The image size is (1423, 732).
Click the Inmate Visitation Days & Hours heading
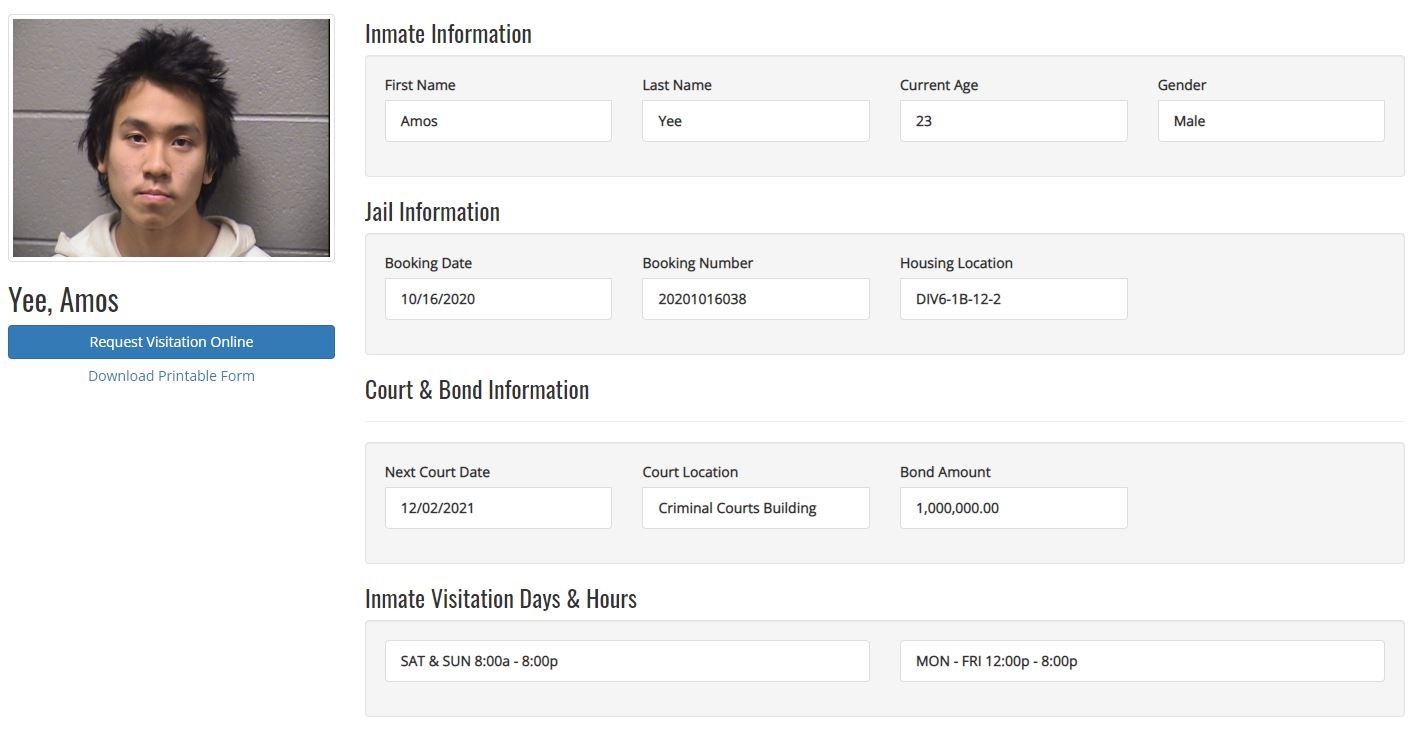[500, 599]
